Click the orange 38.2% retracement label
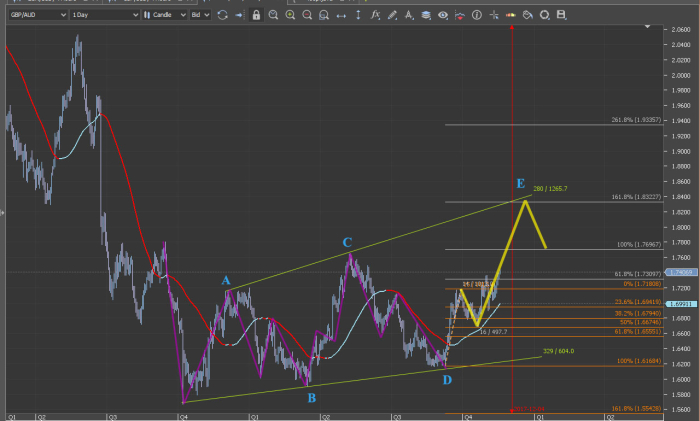Image resolution: width=700 pixels, height=421 pixels. click(638, 313)
